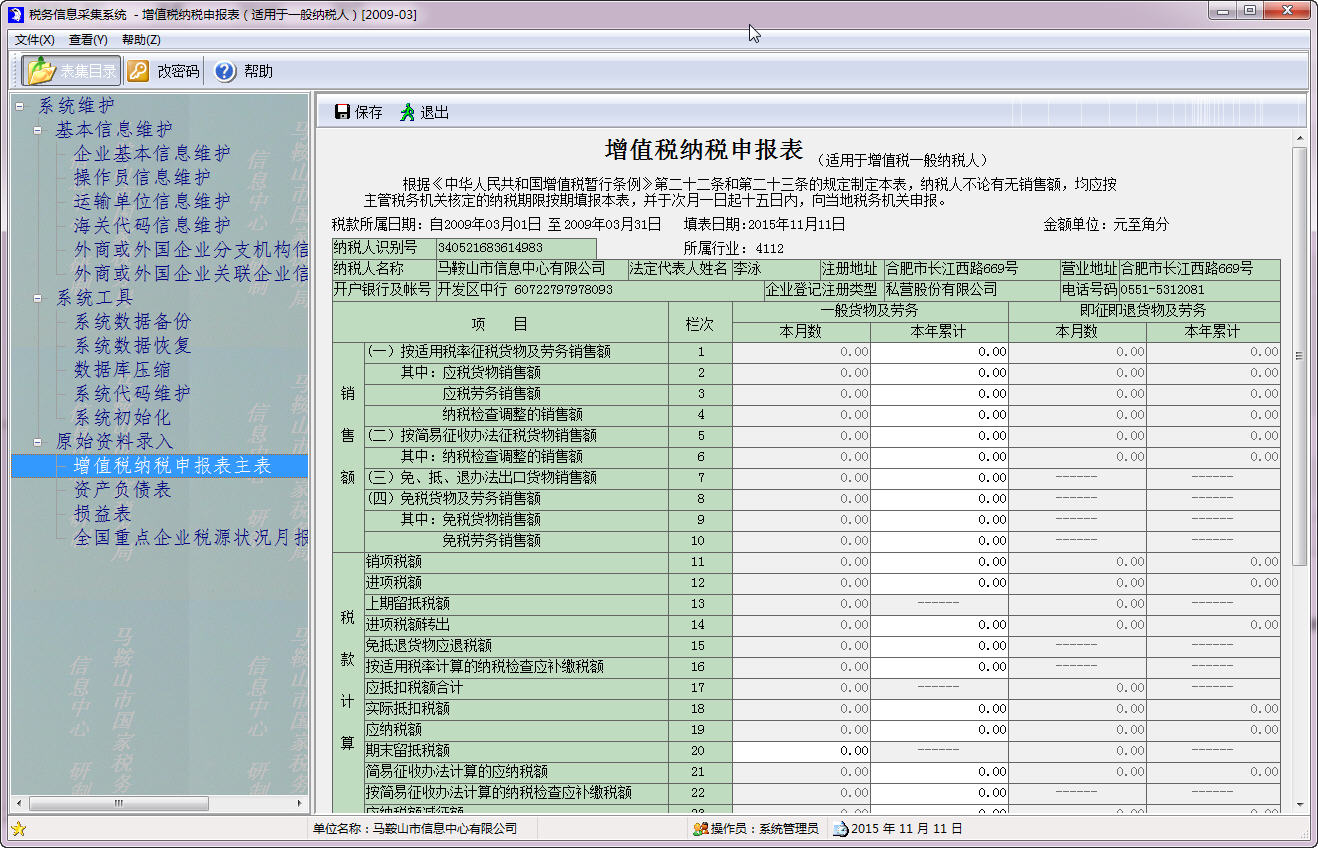Open 数据库压缩 in tree

point(122,369)
